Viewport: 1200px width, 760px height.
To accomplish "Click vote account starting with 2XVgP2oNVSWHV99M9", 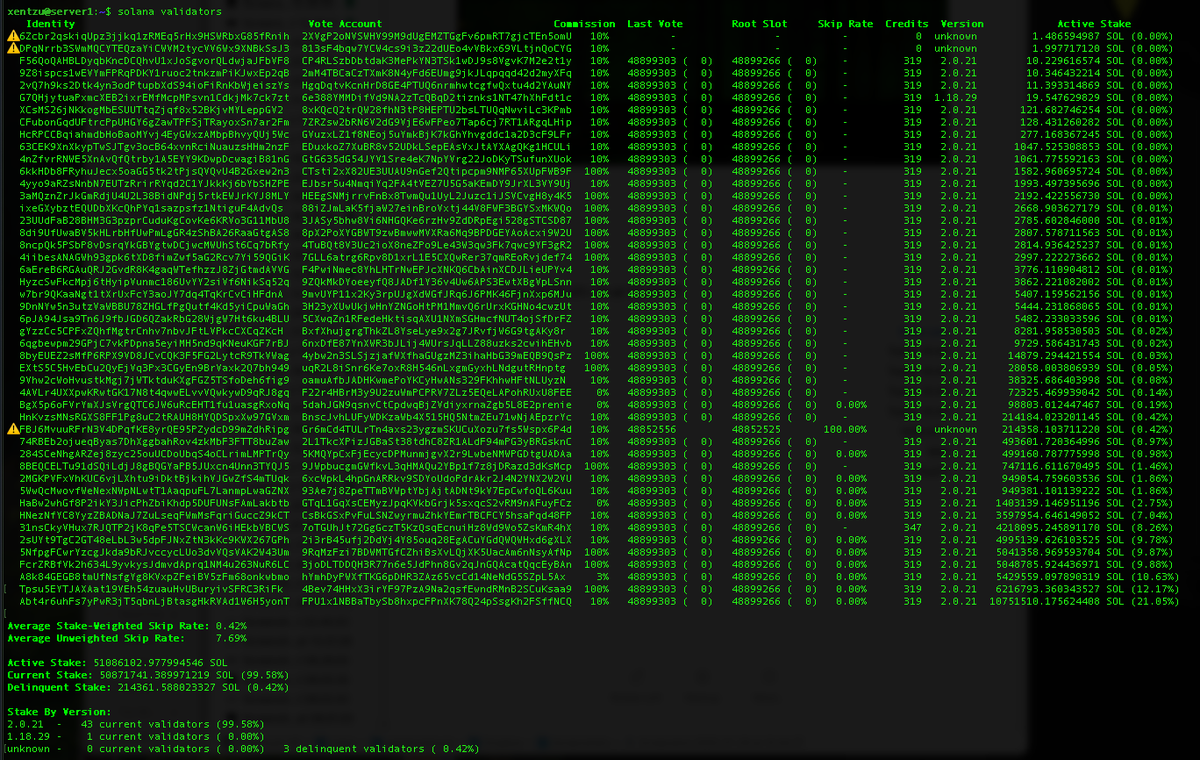I will [x=436, y=36].
